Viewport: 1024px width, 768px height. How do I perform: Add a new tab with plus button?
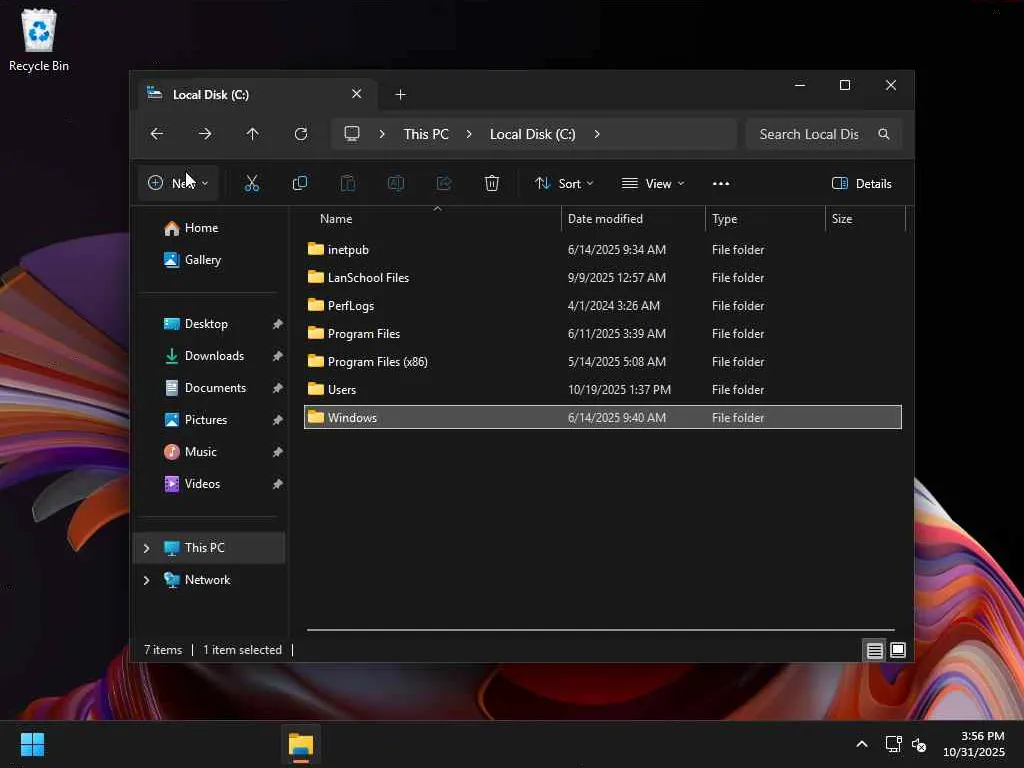click(401, 94)
